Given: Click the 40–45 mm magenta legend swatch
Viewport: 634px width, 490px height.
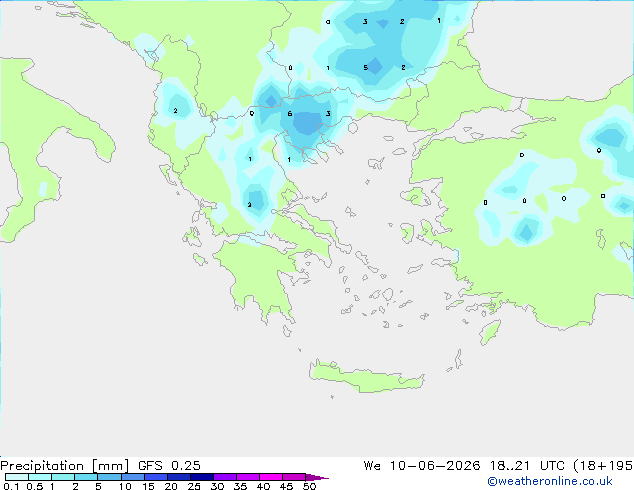Looking at the screenshot, I should (x=271, y=477).
